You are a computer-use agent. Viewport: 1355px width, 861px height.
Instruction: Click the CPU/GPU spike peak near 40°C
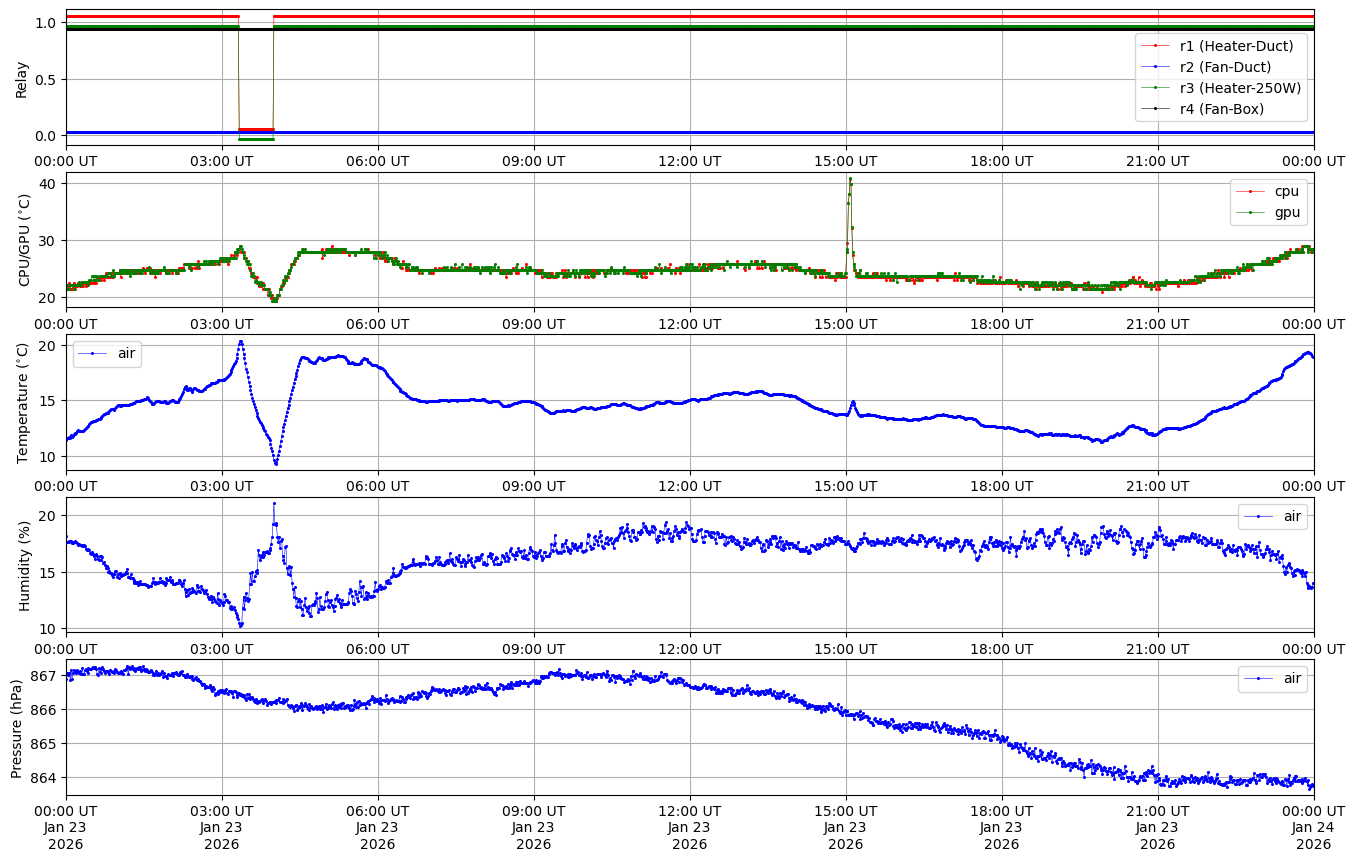click(850, 179)
